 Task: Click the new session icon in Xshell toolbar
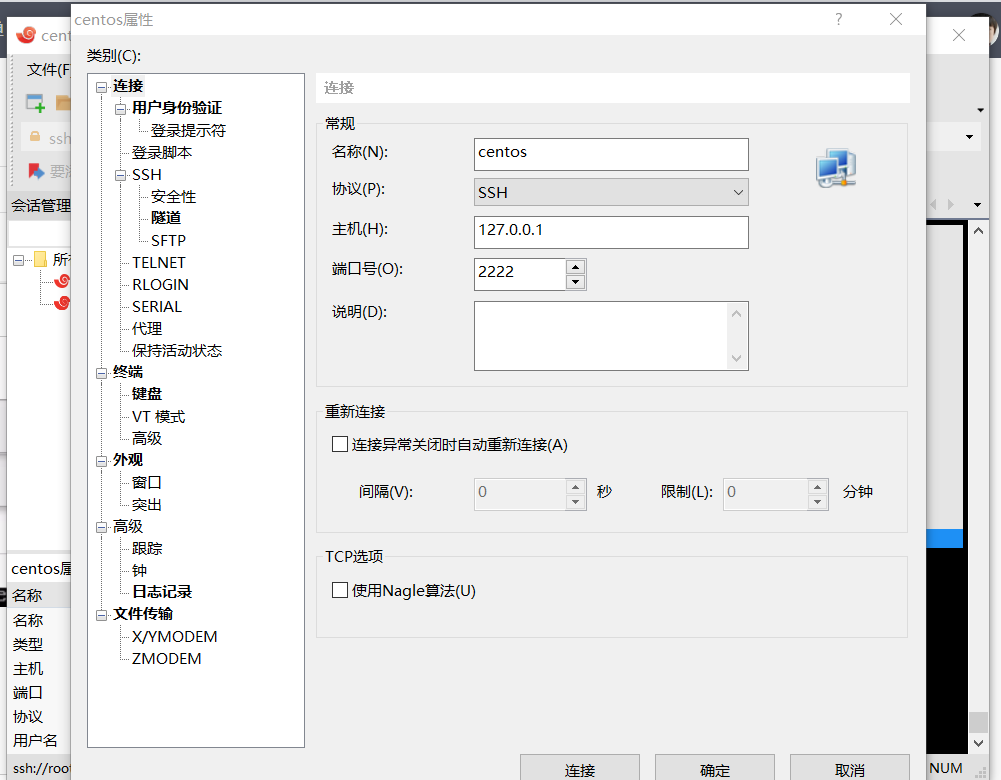coord(35,102)
